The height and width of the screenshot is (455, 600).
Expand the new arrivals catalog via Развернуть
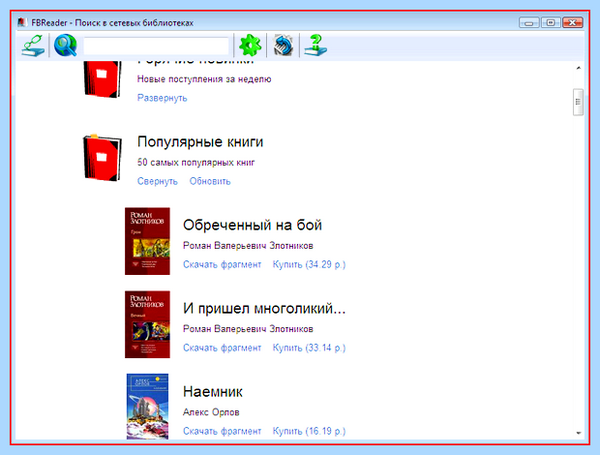click(162, 98)
